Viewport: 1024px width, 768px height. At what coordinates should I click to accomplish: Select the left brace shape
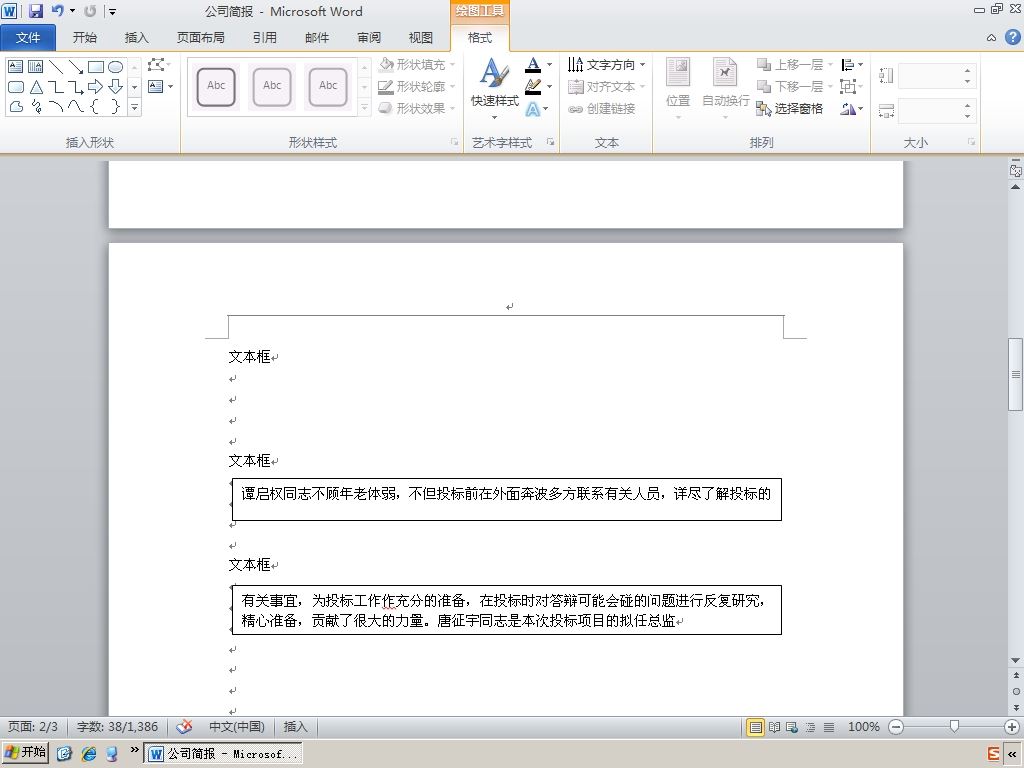[95, 106]
